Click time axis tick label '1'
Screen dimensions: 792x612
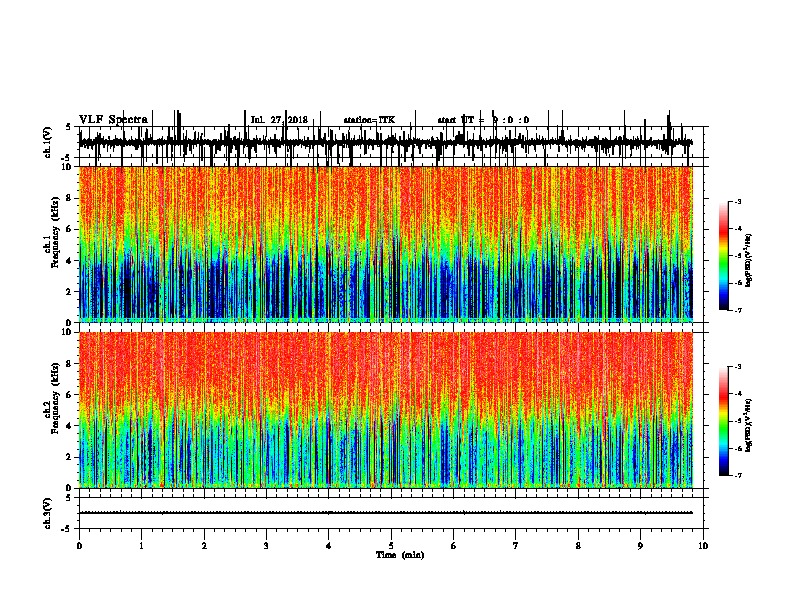(142, 546)
